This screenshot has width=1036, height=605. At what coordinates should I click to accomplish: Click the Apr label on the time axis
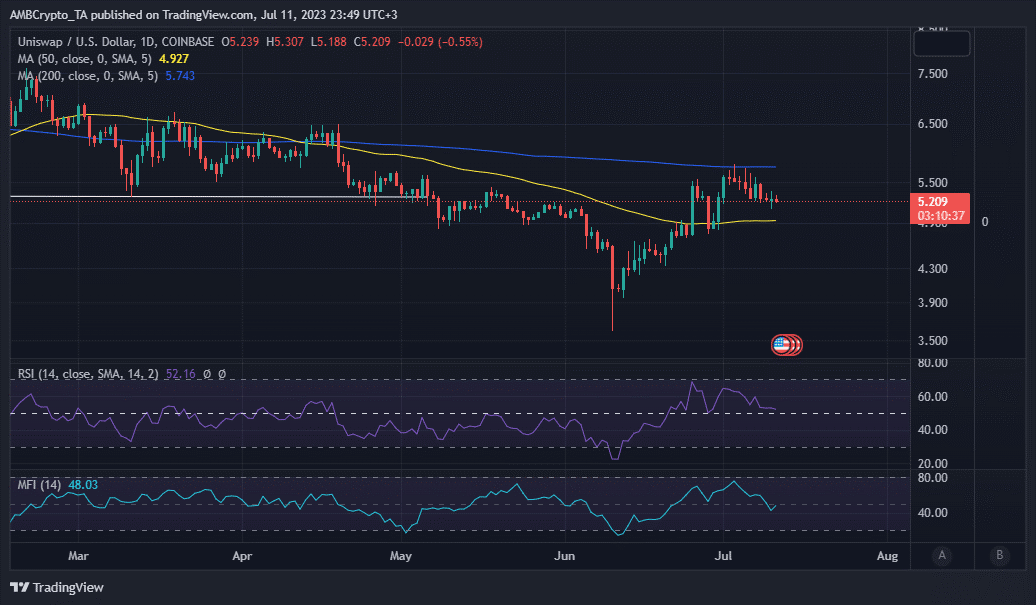(242, 556)
